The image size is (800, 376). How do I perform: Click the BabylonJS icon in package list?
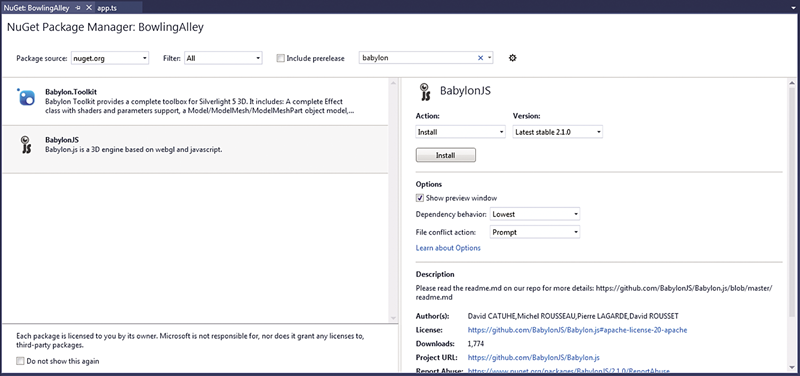point(26,145)
